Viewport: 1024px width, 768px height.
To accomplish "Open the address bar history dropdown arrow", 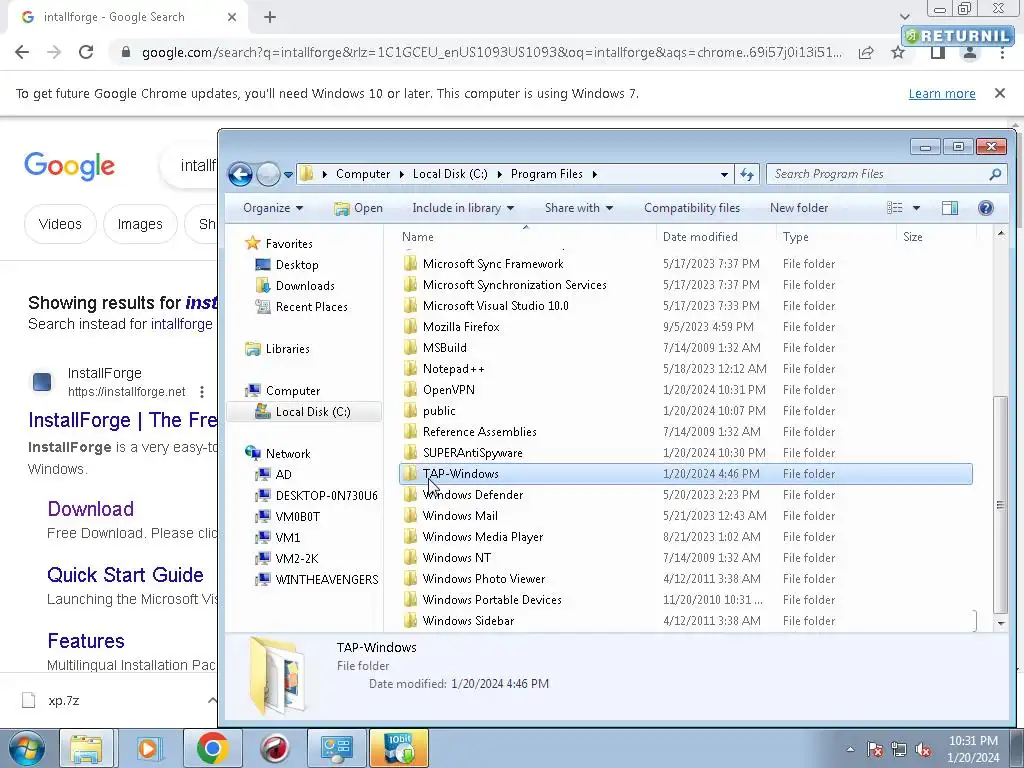I will click(x=724, y=174).
